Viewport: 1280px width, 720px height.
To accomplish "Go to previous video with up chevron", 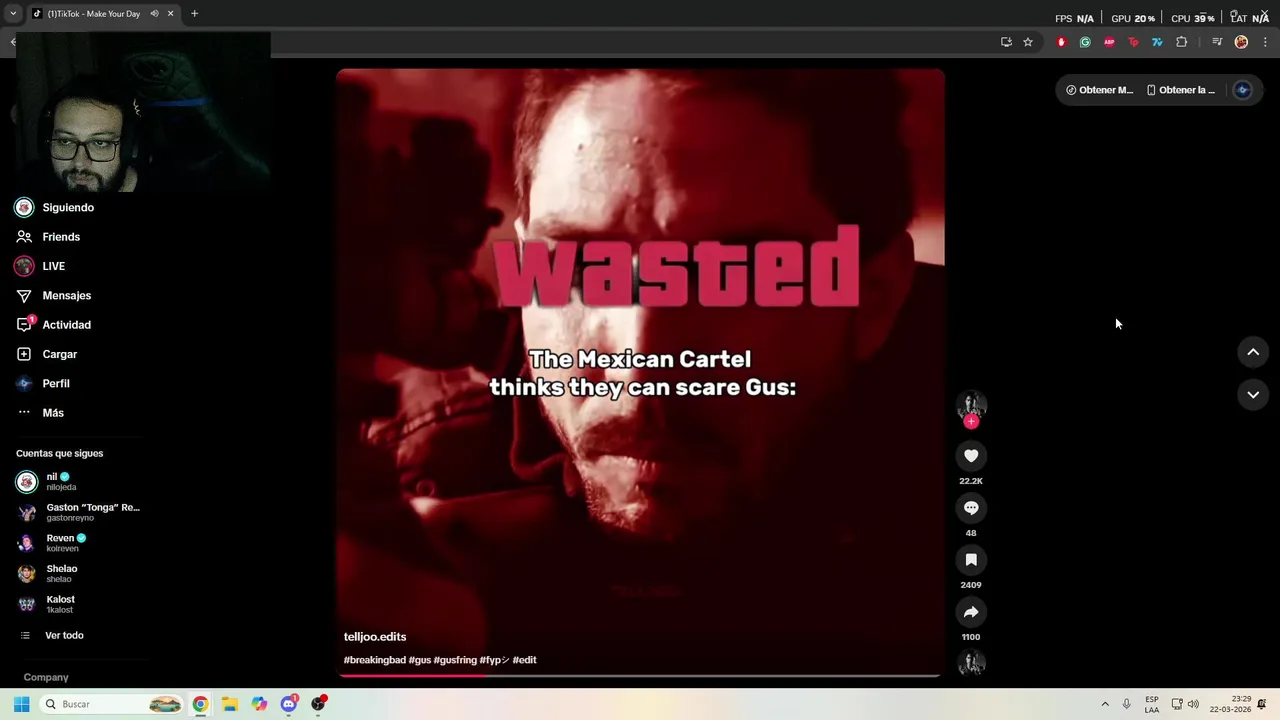I will click(1253, 352).
